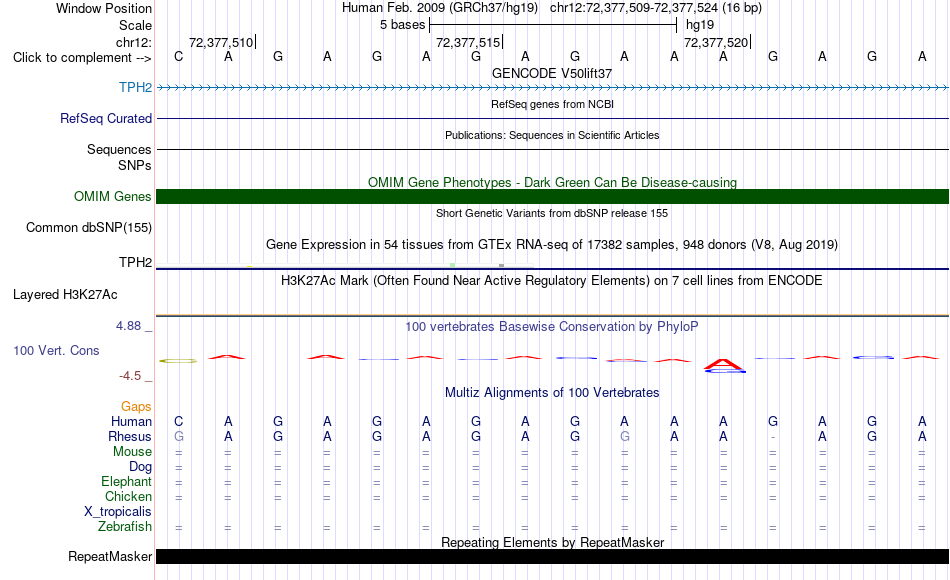Click OMIM Gene Phenotypes title text

click(x=552, y=182)
